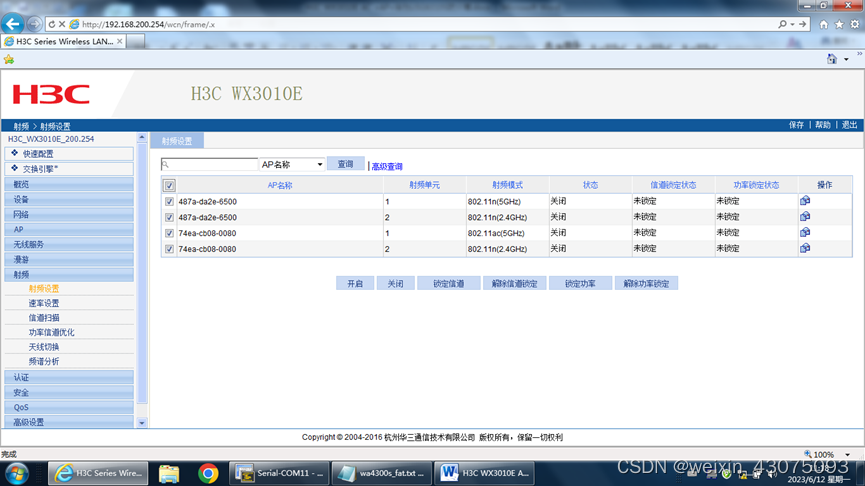Open the new tab button beside H3C tab
865x486 pixels.
136,41
